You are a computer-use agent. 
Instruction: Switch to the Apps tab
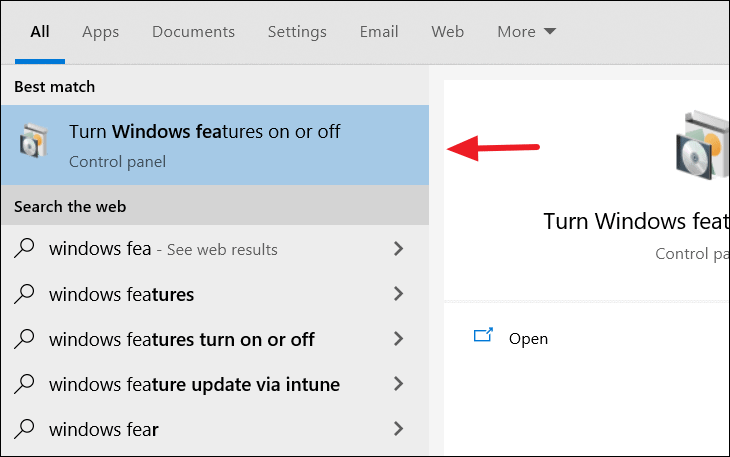[101, 32]
